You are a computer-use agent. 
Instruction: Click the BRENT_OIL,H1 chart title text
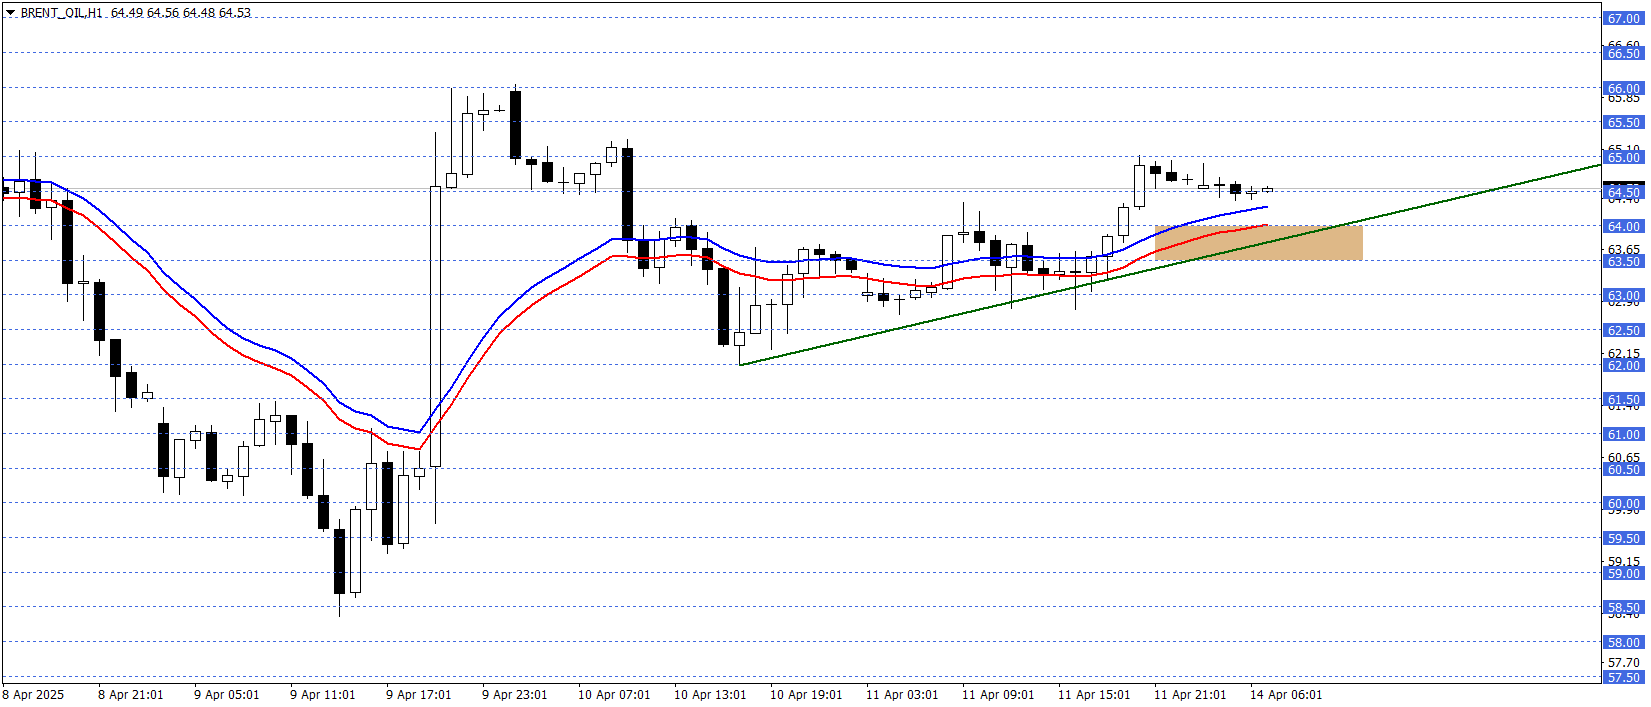pos(62,13)
